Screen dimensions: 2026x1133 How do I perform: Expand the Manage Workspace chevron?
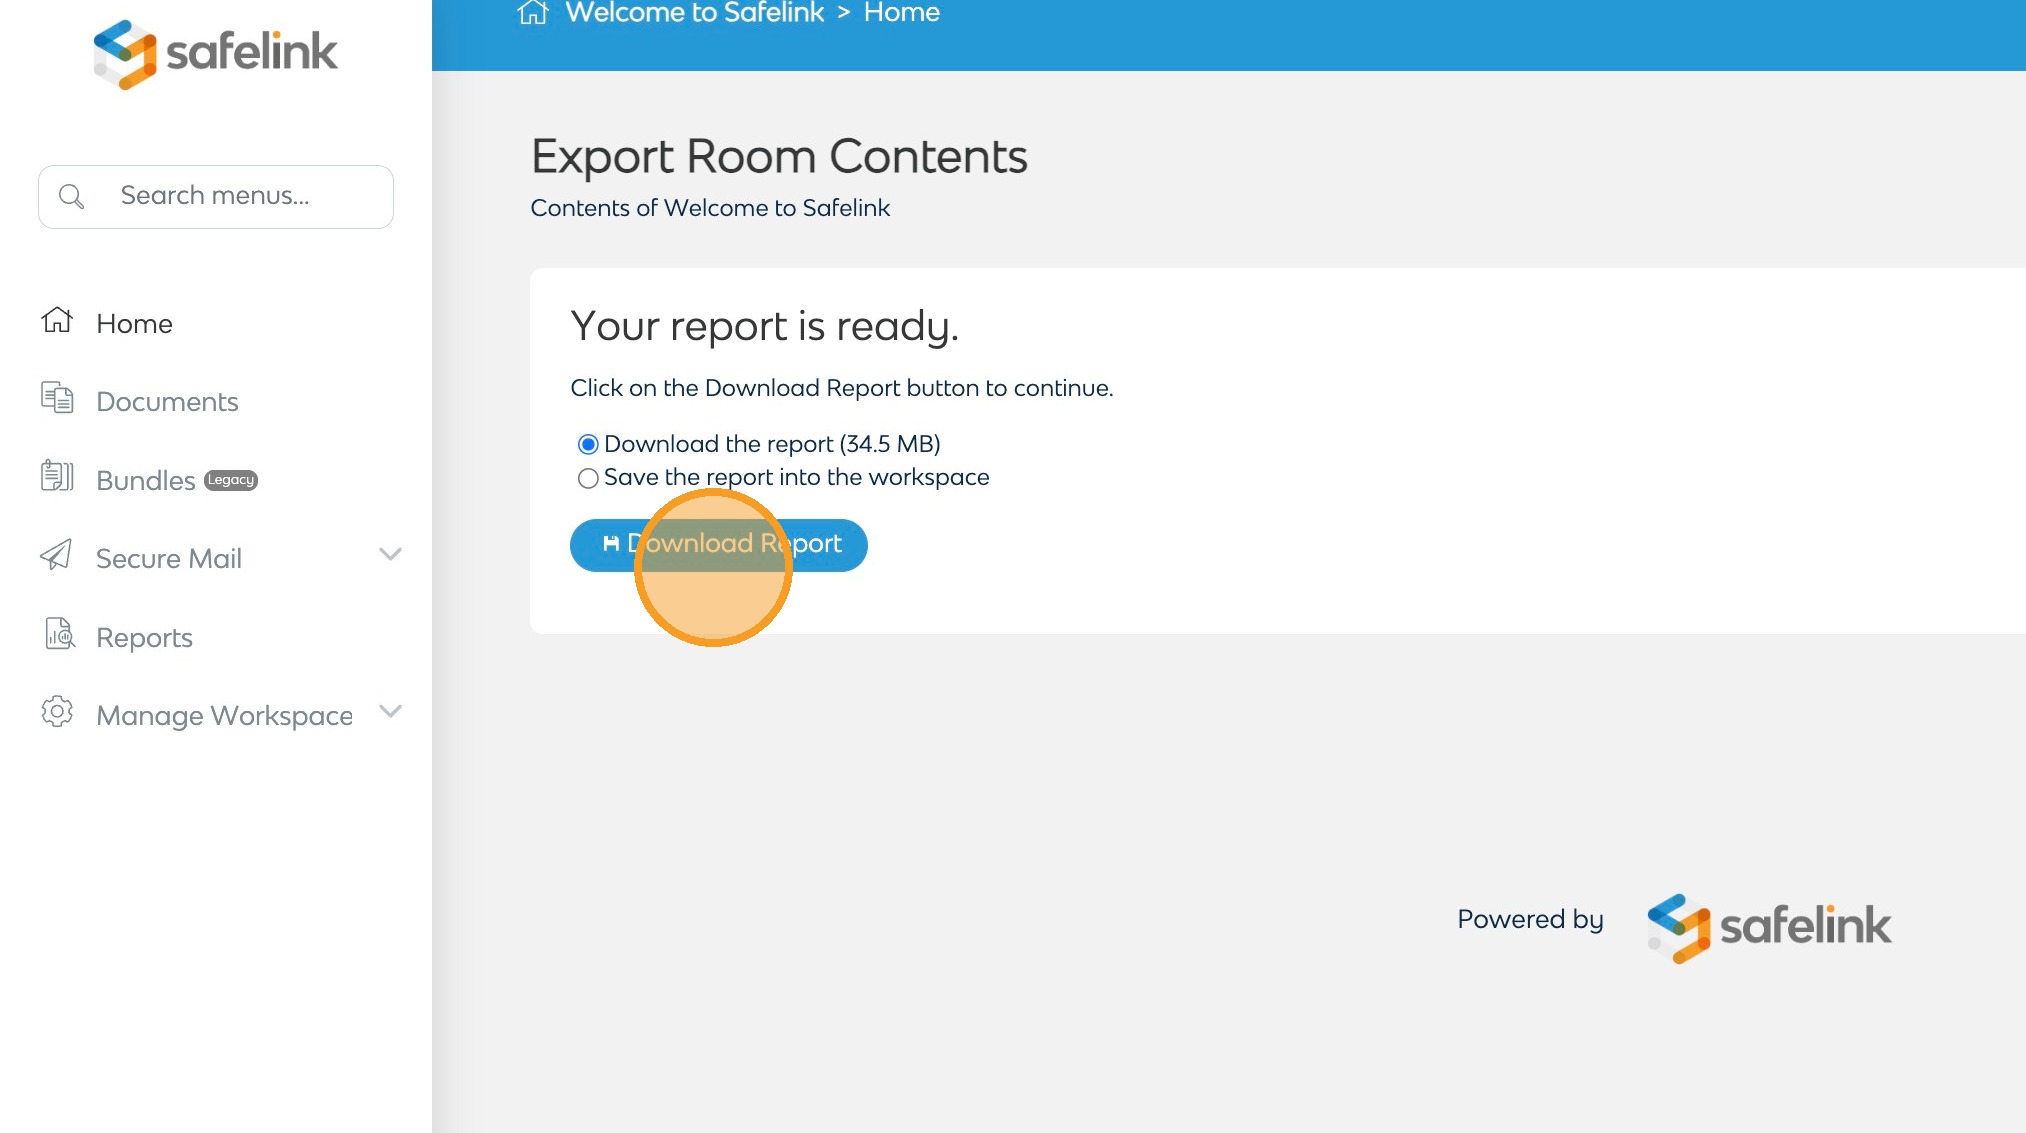click(390, 711)
